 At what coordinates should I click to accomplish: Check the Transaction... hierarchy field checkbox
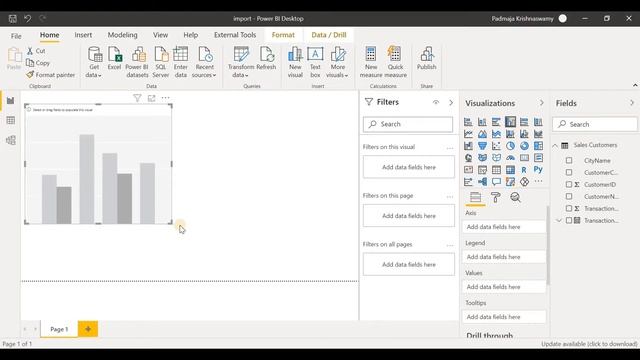pyautogui.click(x=569, y=220)
